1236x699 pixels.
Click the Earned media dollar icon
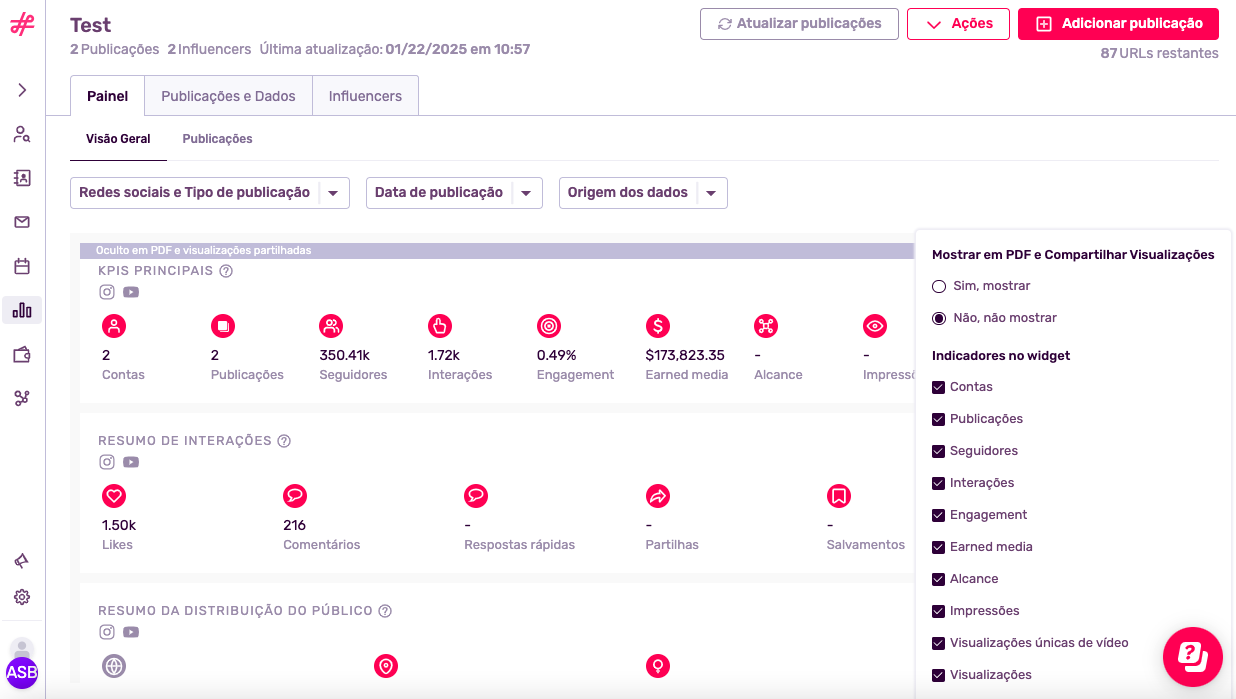coord(658,326)
